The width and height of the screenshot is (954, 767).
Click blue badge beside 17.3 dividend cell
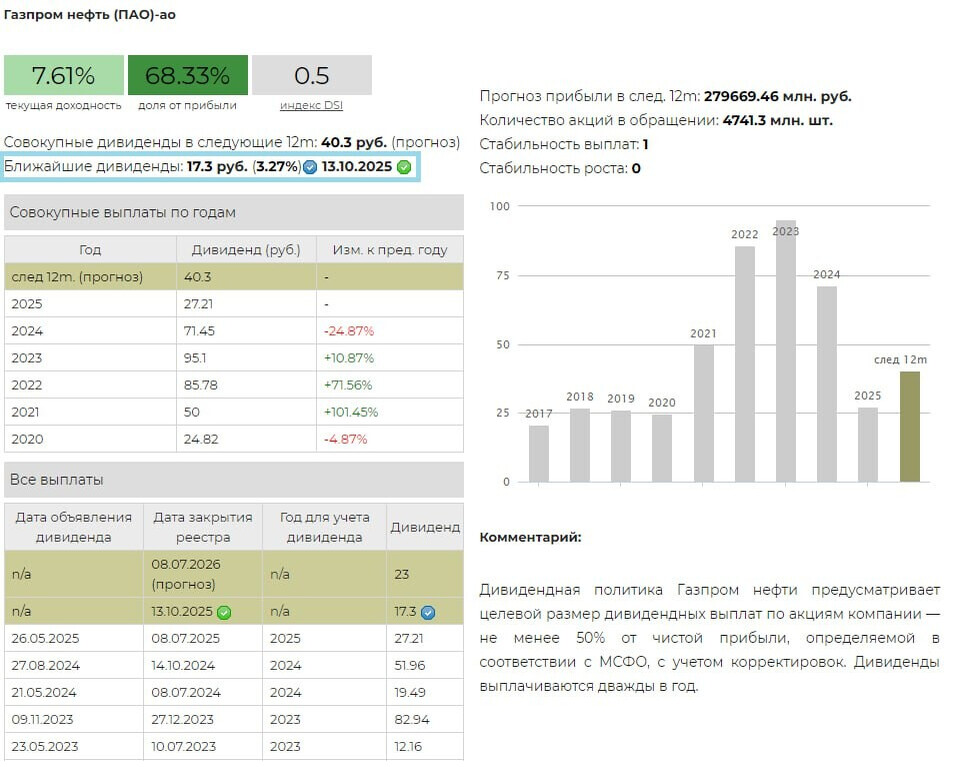pyautogui.click(x=428, y=612)
